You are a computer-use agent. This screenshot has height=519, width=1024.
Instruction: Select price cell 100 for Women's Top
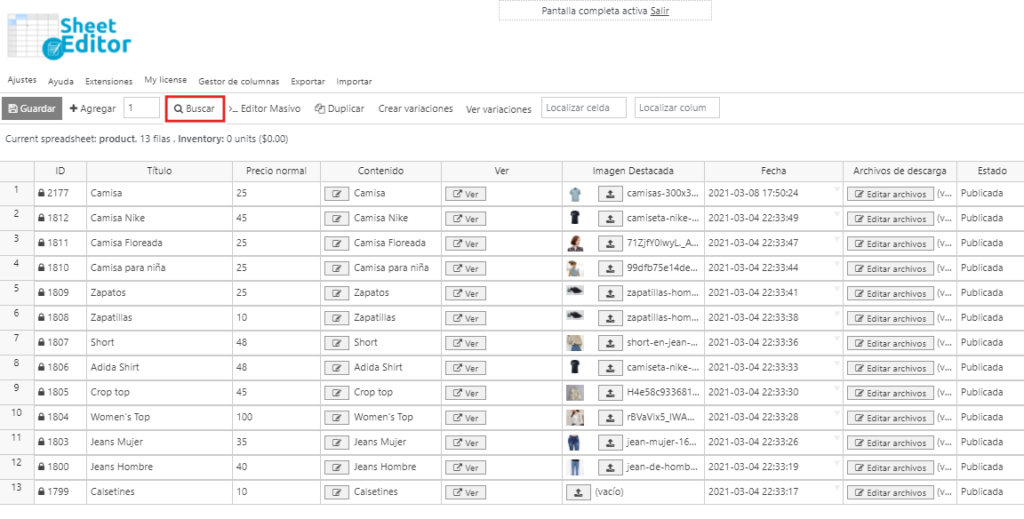(x=276, y=417)
